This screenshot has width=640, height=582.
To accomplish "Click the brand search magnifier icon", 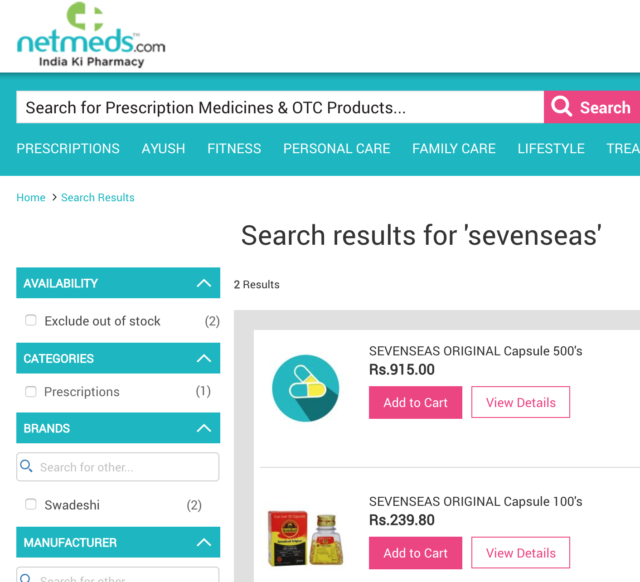I will 28,466.
